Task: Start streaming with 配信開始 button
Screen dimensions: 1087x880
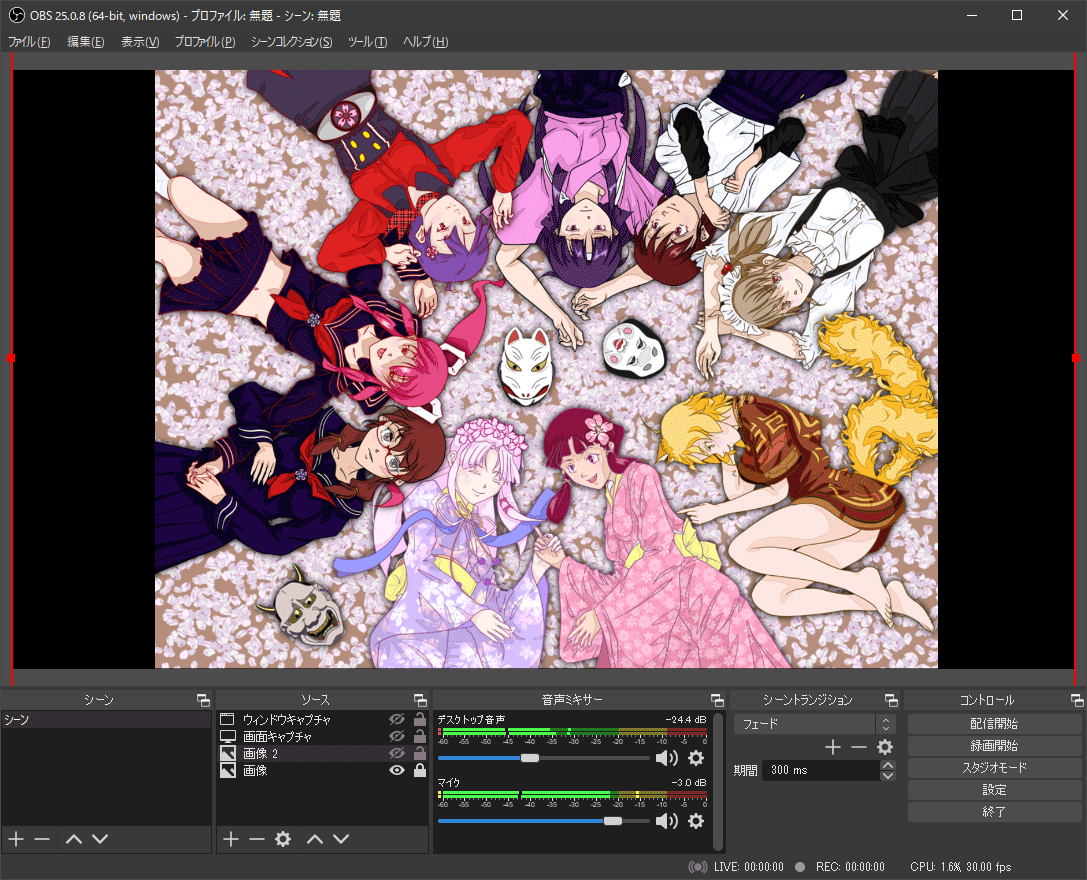Action: point(994,724)
